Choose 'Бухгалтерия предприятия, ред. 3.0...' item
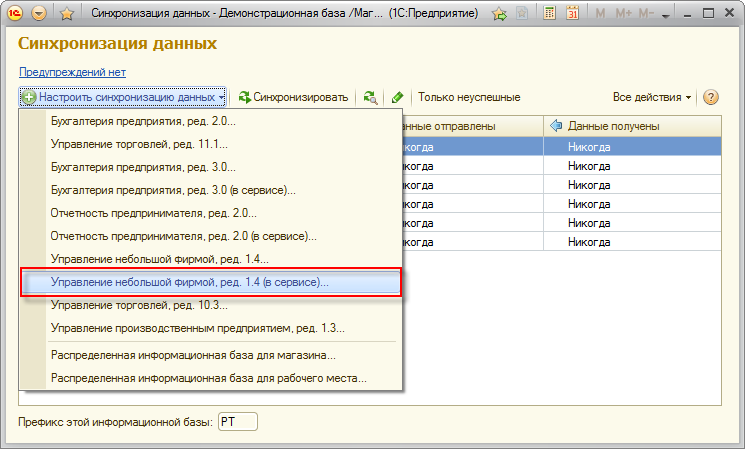745x449 pixels. [211, 167]
